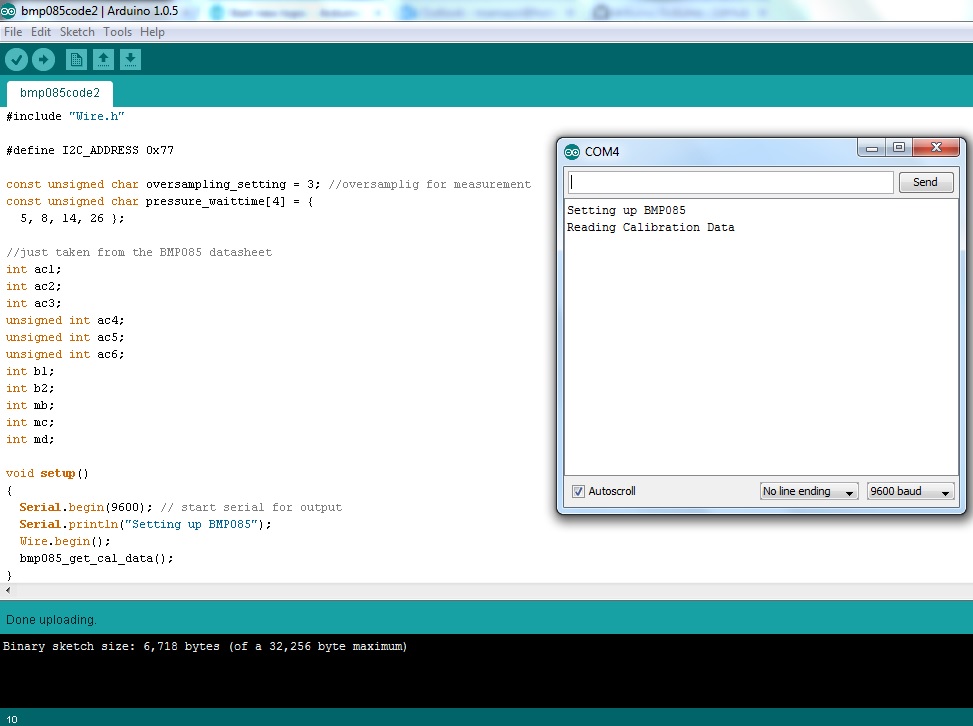The image size is (973, 726).
Task: Click the 'unsigned int ac5;' line
Action: [65, 338]
